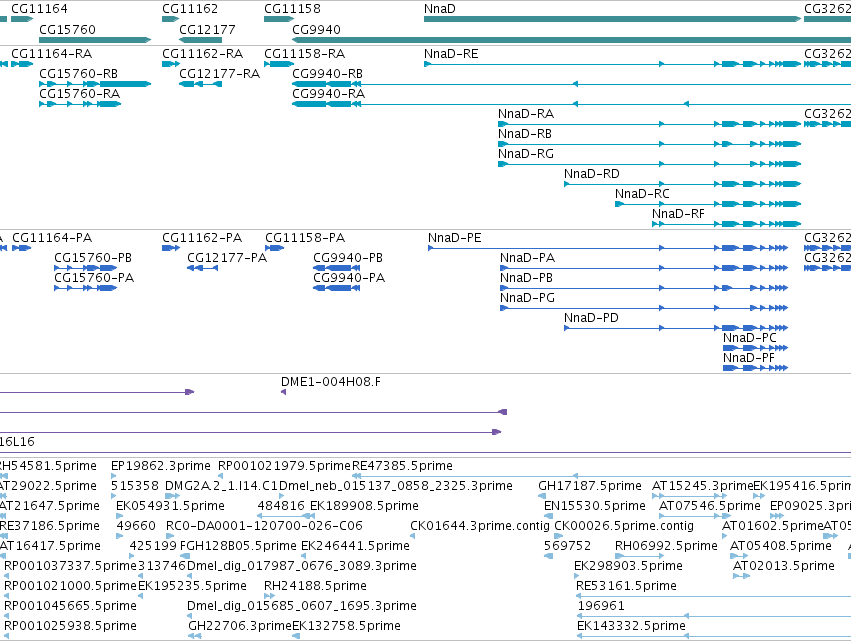The image size is (851, 641).
Task: Click the CG11158 gene label
Action: click(292, 9)
